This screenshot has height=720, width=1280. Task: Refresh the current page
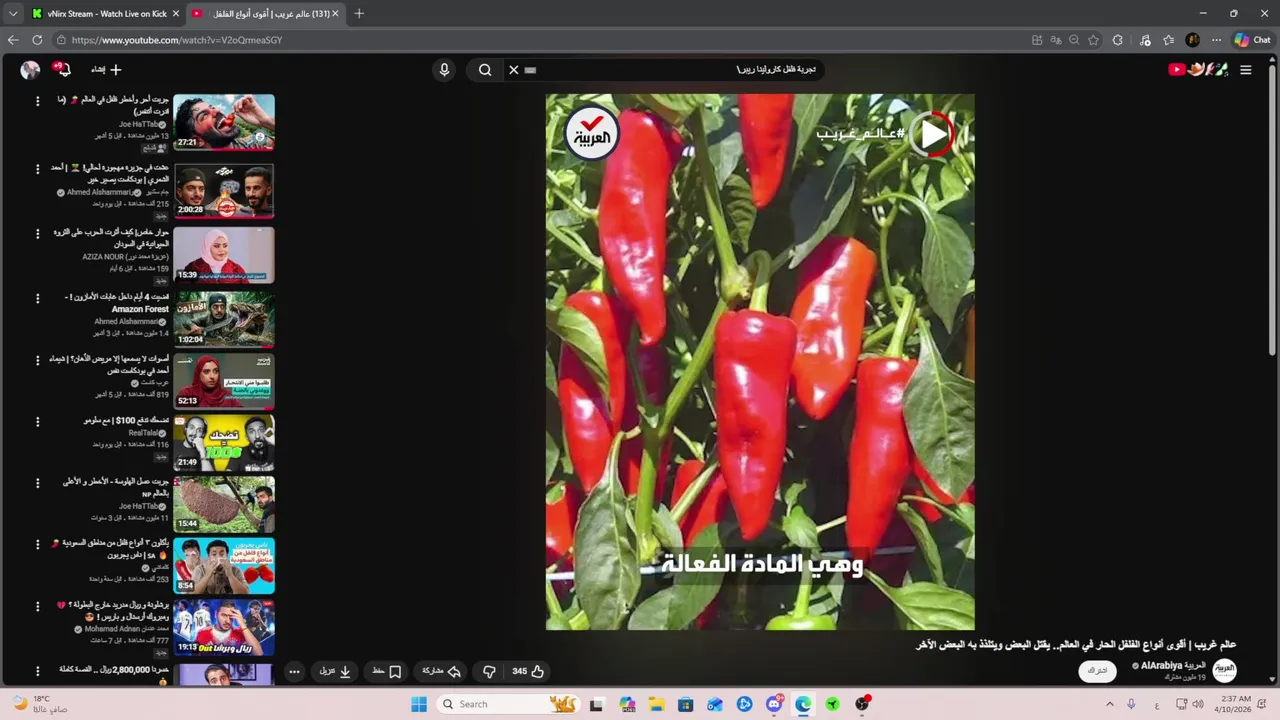tap(37, 40)
